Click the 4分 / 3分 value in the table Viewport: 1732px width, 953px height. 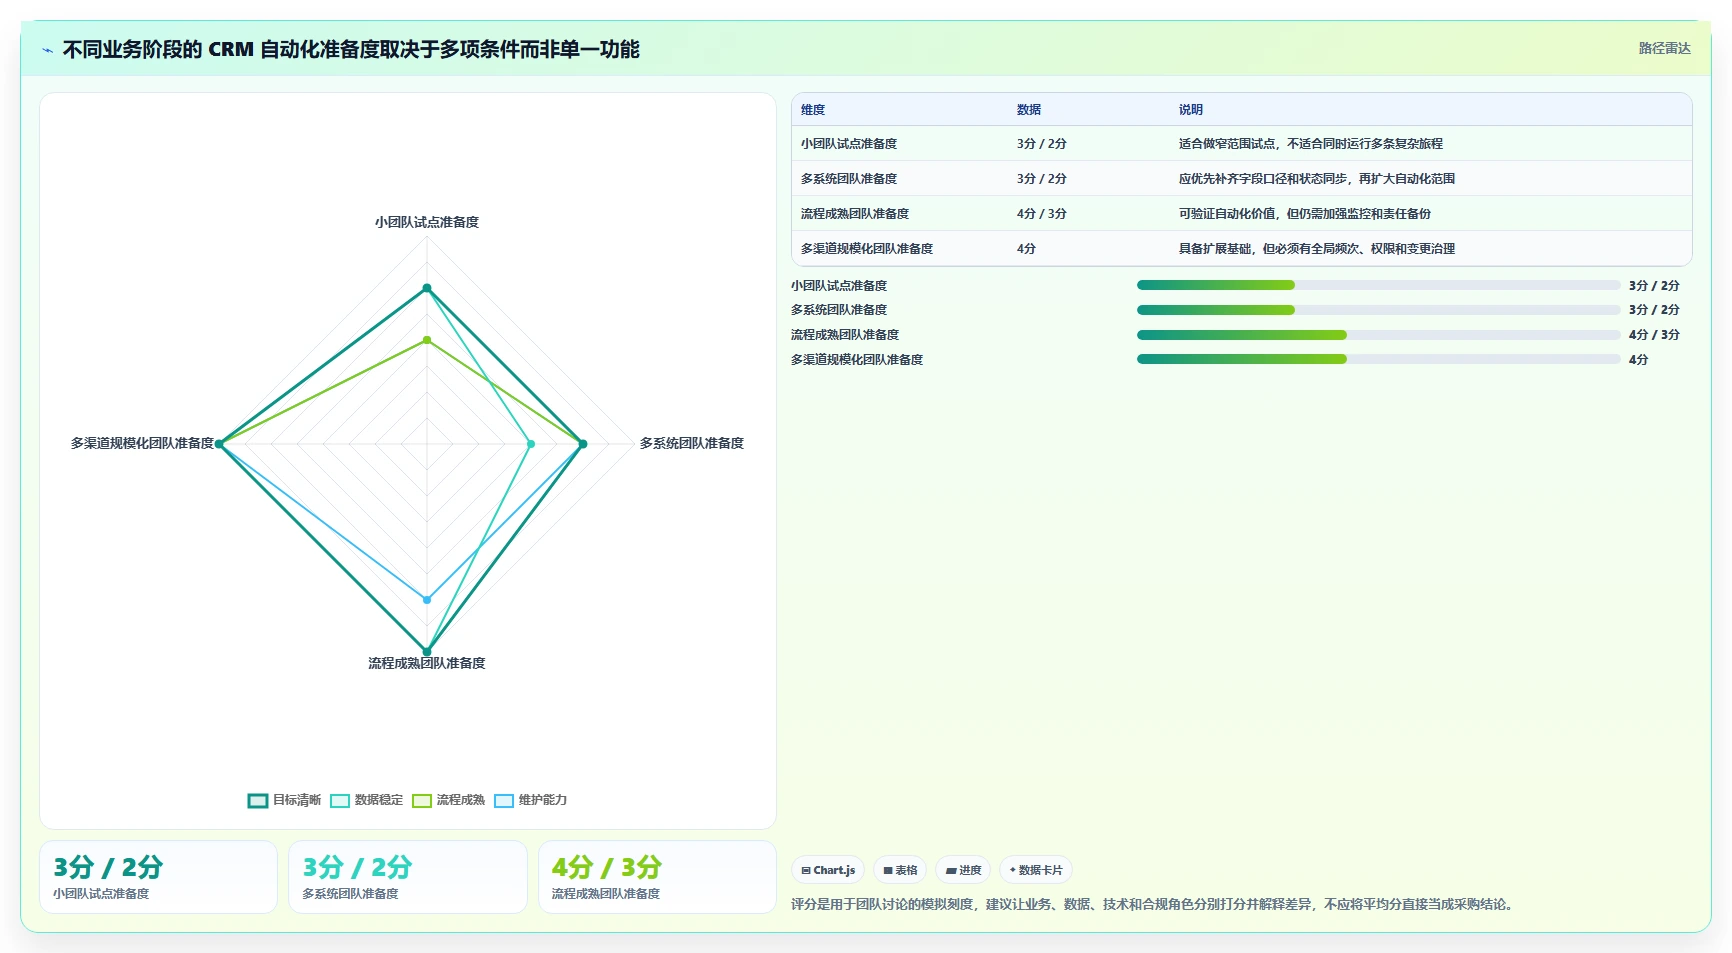pos(1042,214)
